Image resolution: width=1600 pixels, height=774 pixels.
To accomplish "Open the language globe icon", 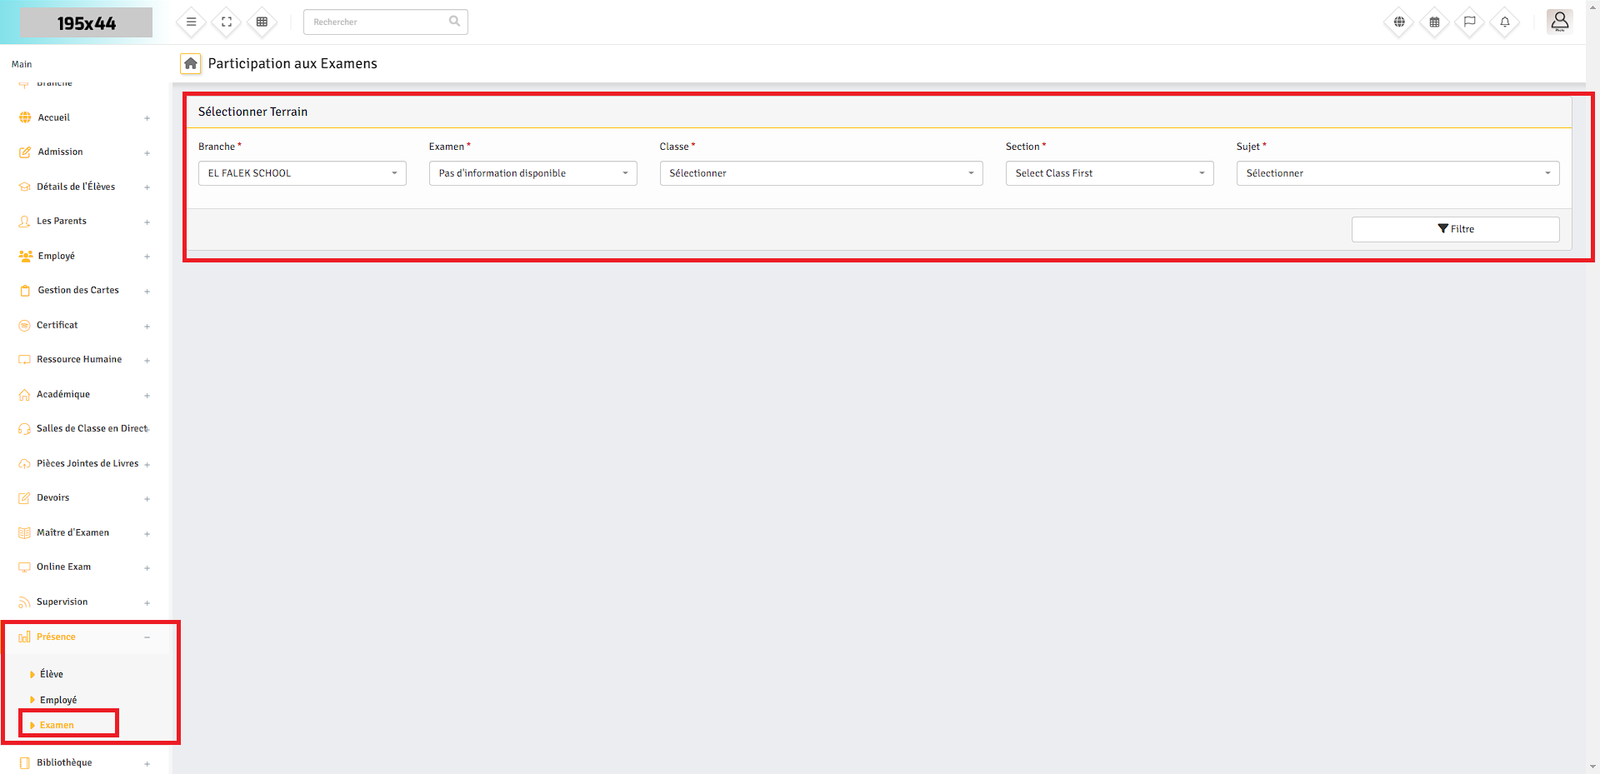I will click(x=1399, y=22).
